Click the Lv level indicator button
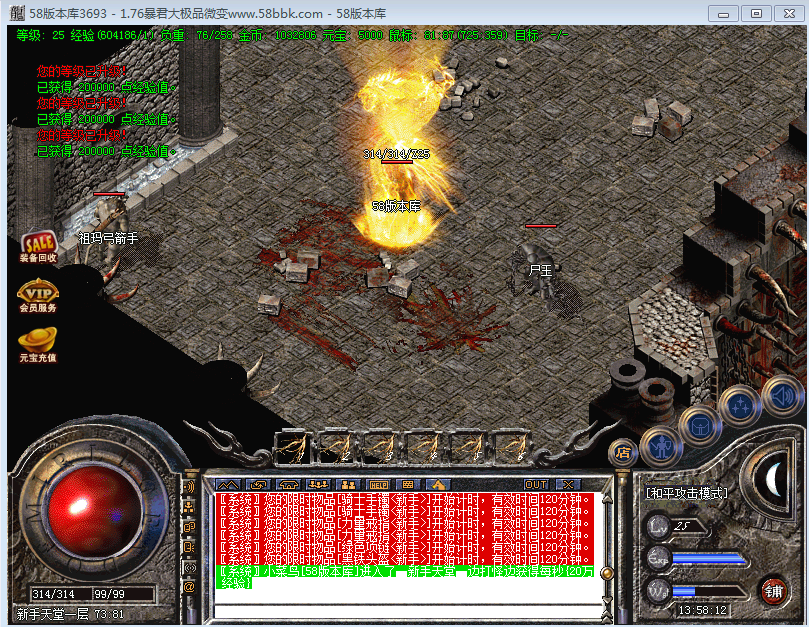This screenshot has height=627, width=809. pyautogui.click(x=659, y=526)
